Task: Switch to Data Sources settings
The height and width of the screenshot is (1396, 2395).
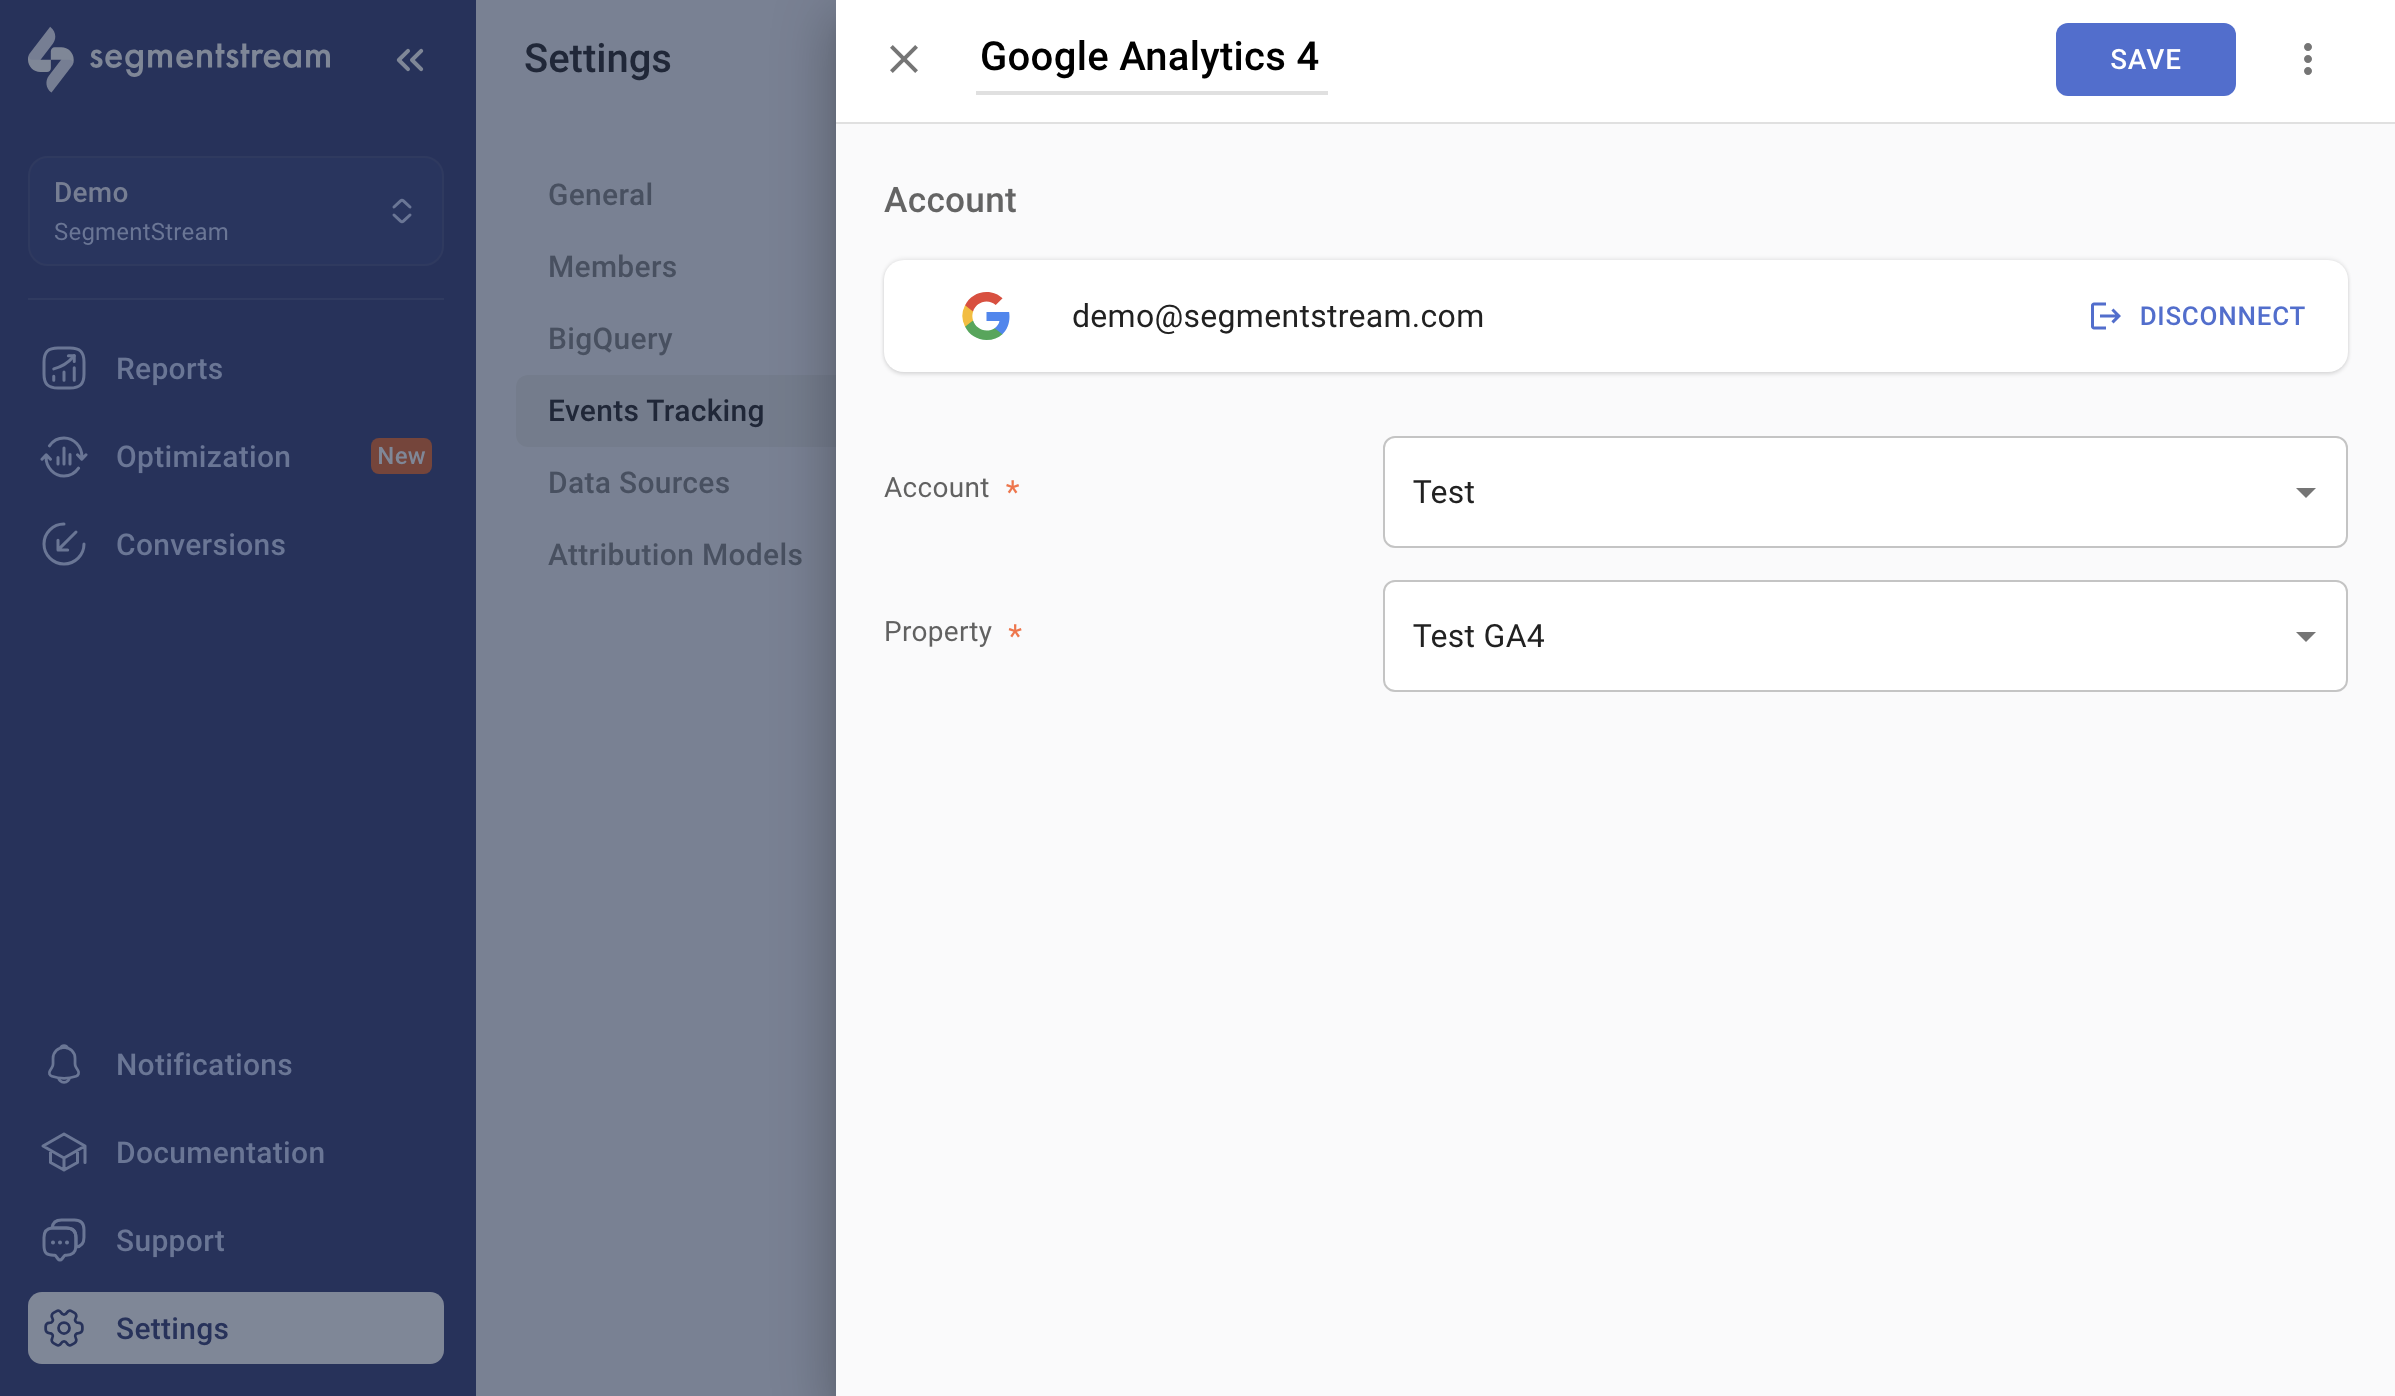Action: [638, 483]
